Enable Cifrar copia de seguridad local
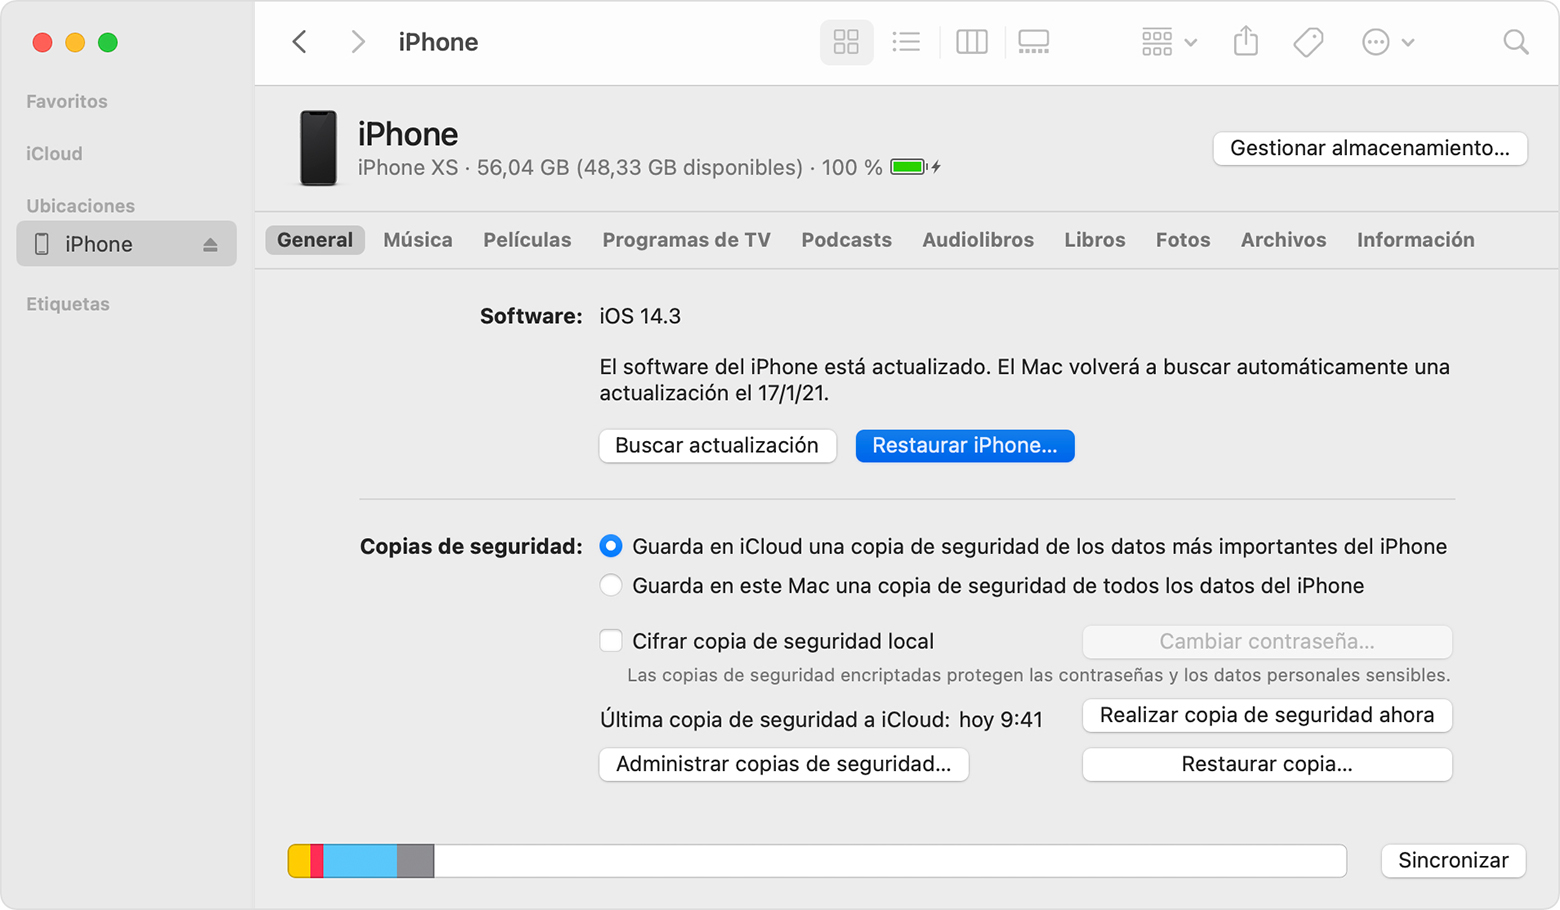 tap(611, 640)
